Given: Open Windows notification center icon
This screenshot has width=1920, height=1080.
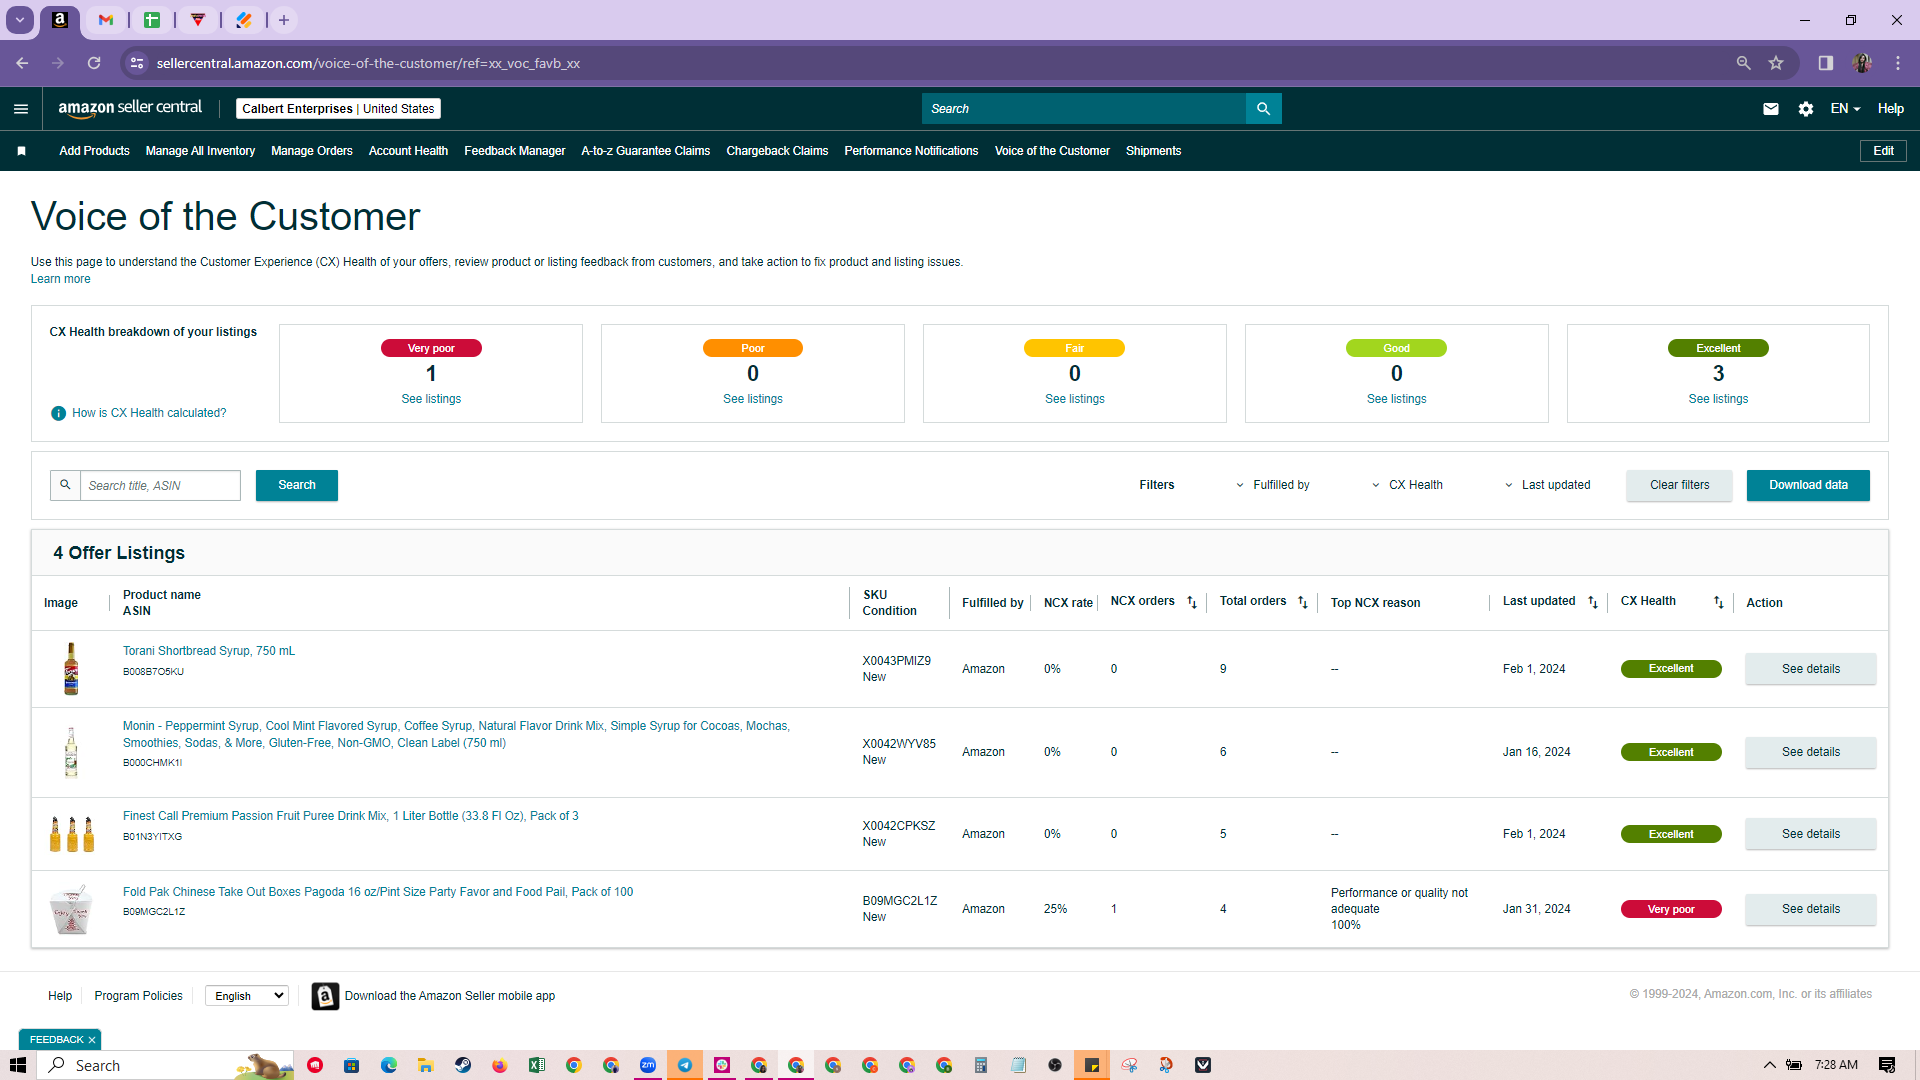Looking at the screenshot, I should [x=1886, y=1065].
